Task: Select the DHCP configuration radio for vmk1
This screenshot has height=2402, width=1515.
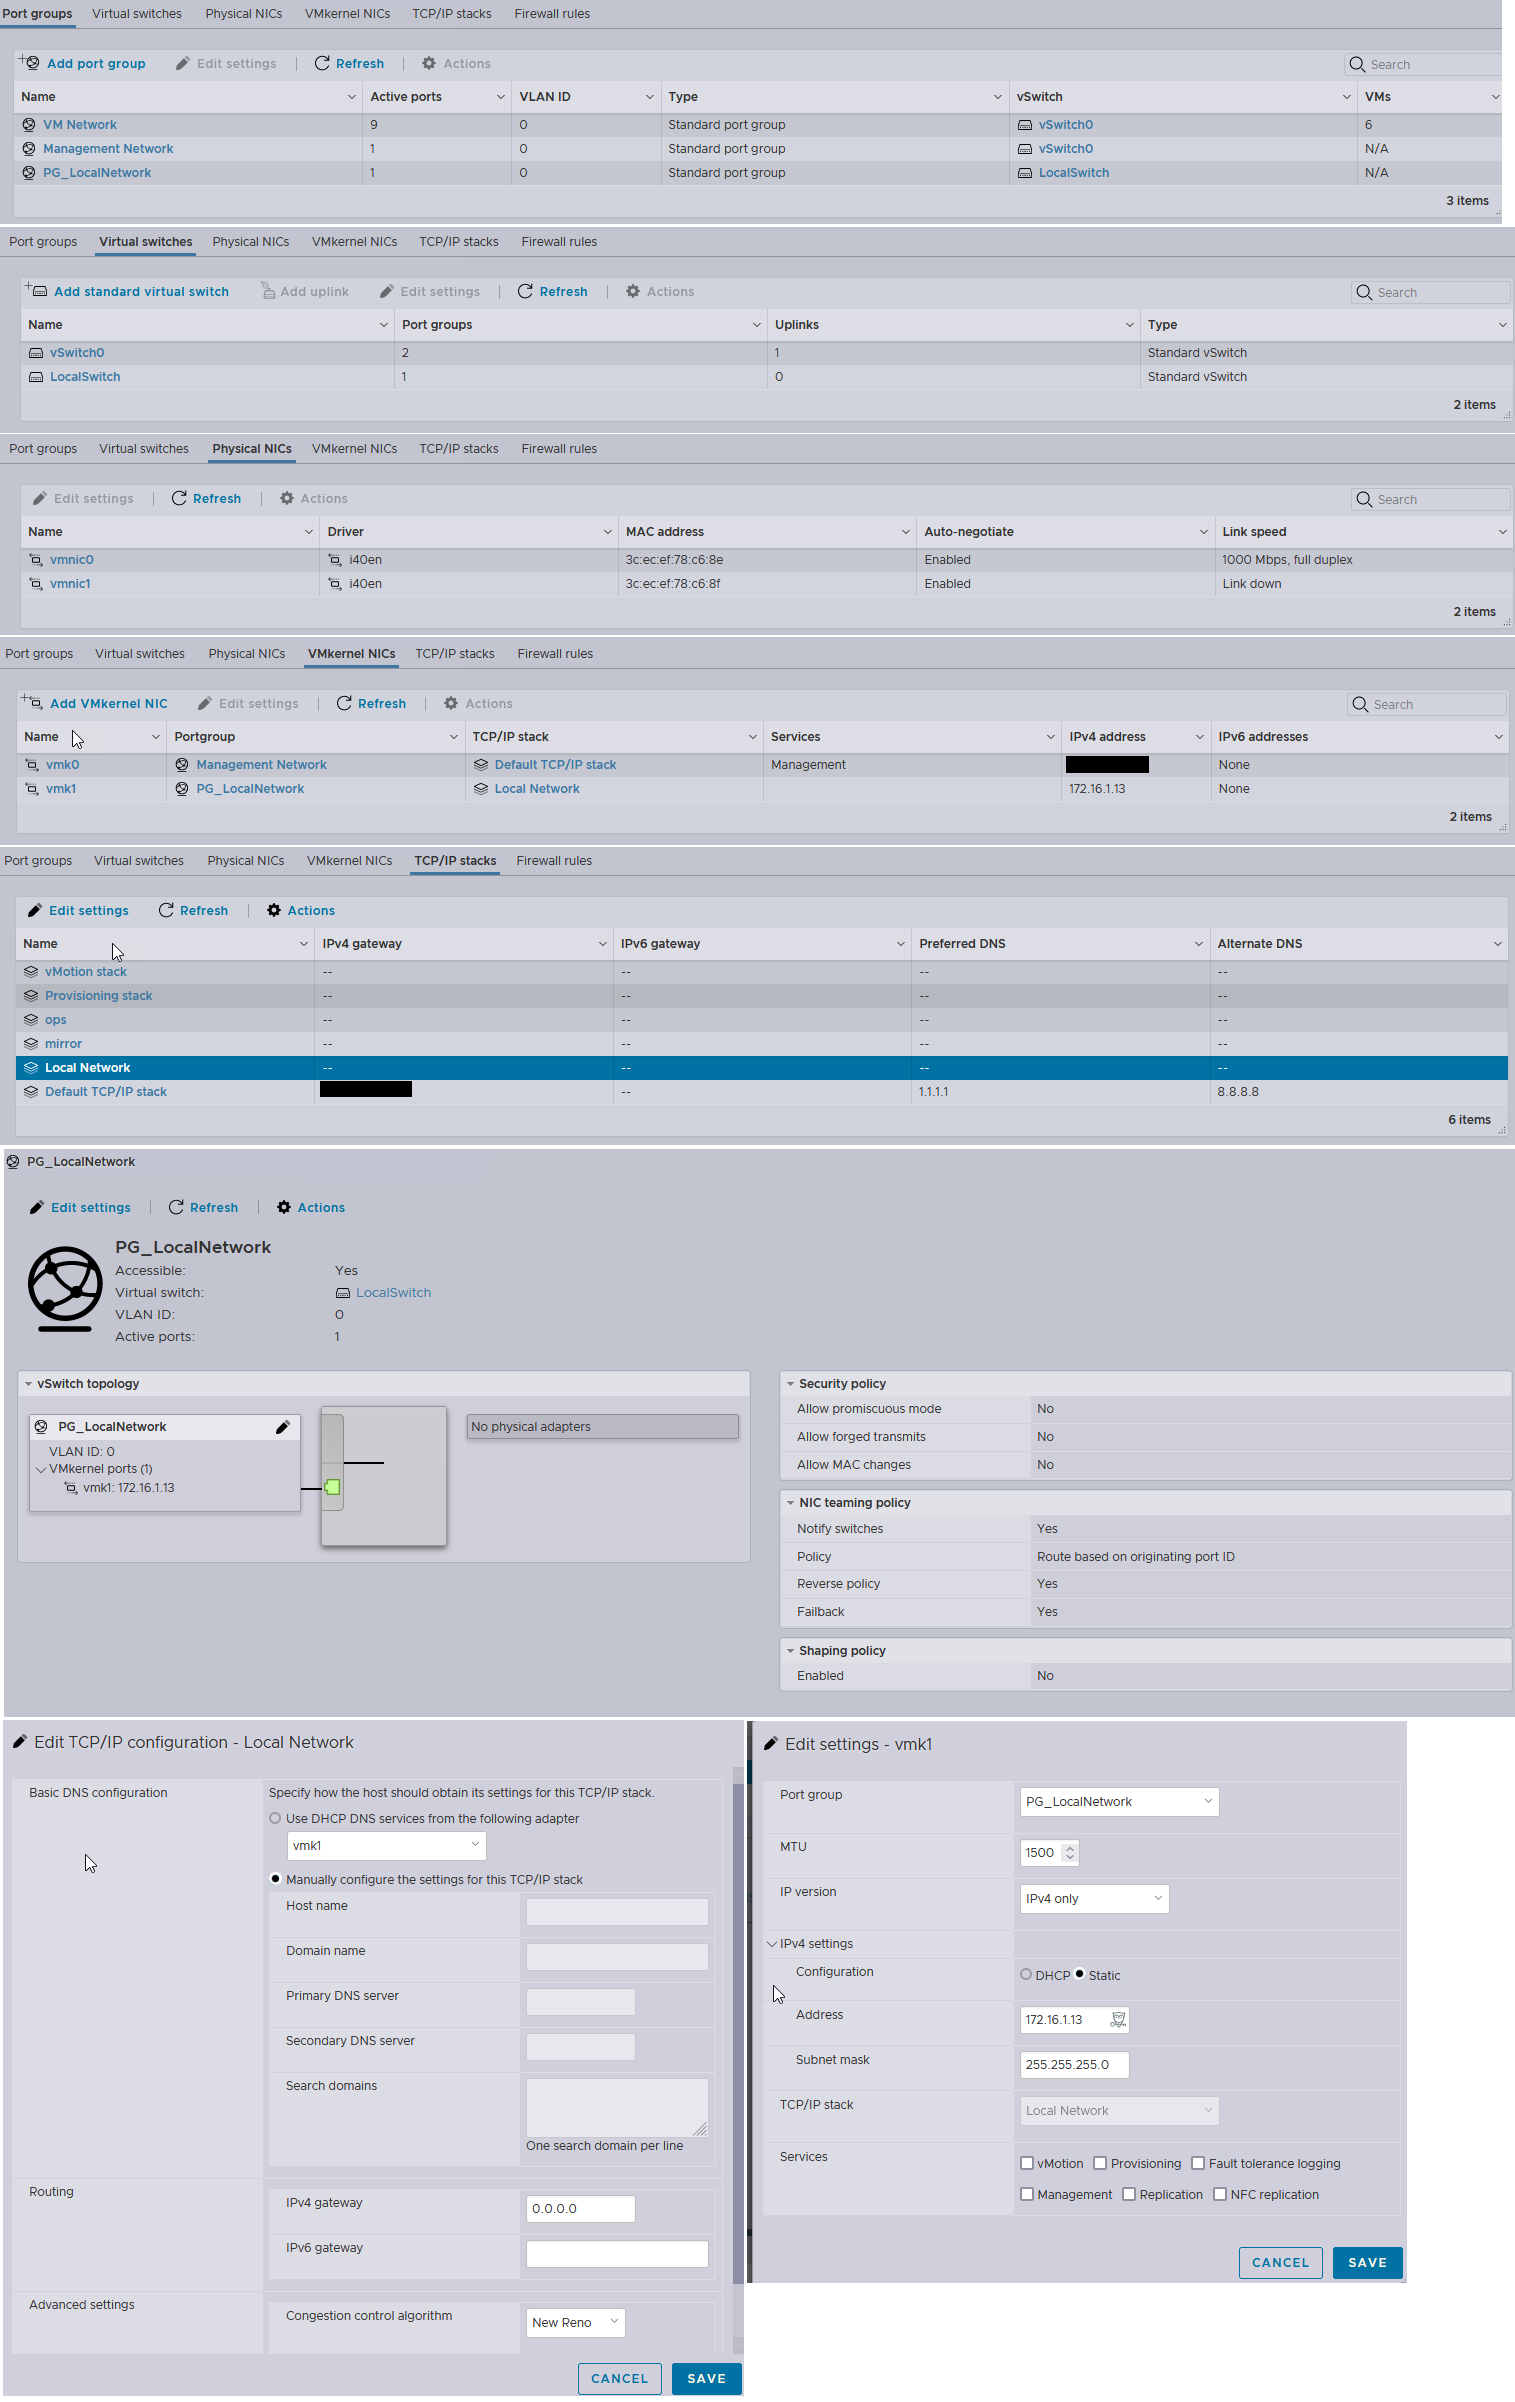Action: (1026, 1974)
